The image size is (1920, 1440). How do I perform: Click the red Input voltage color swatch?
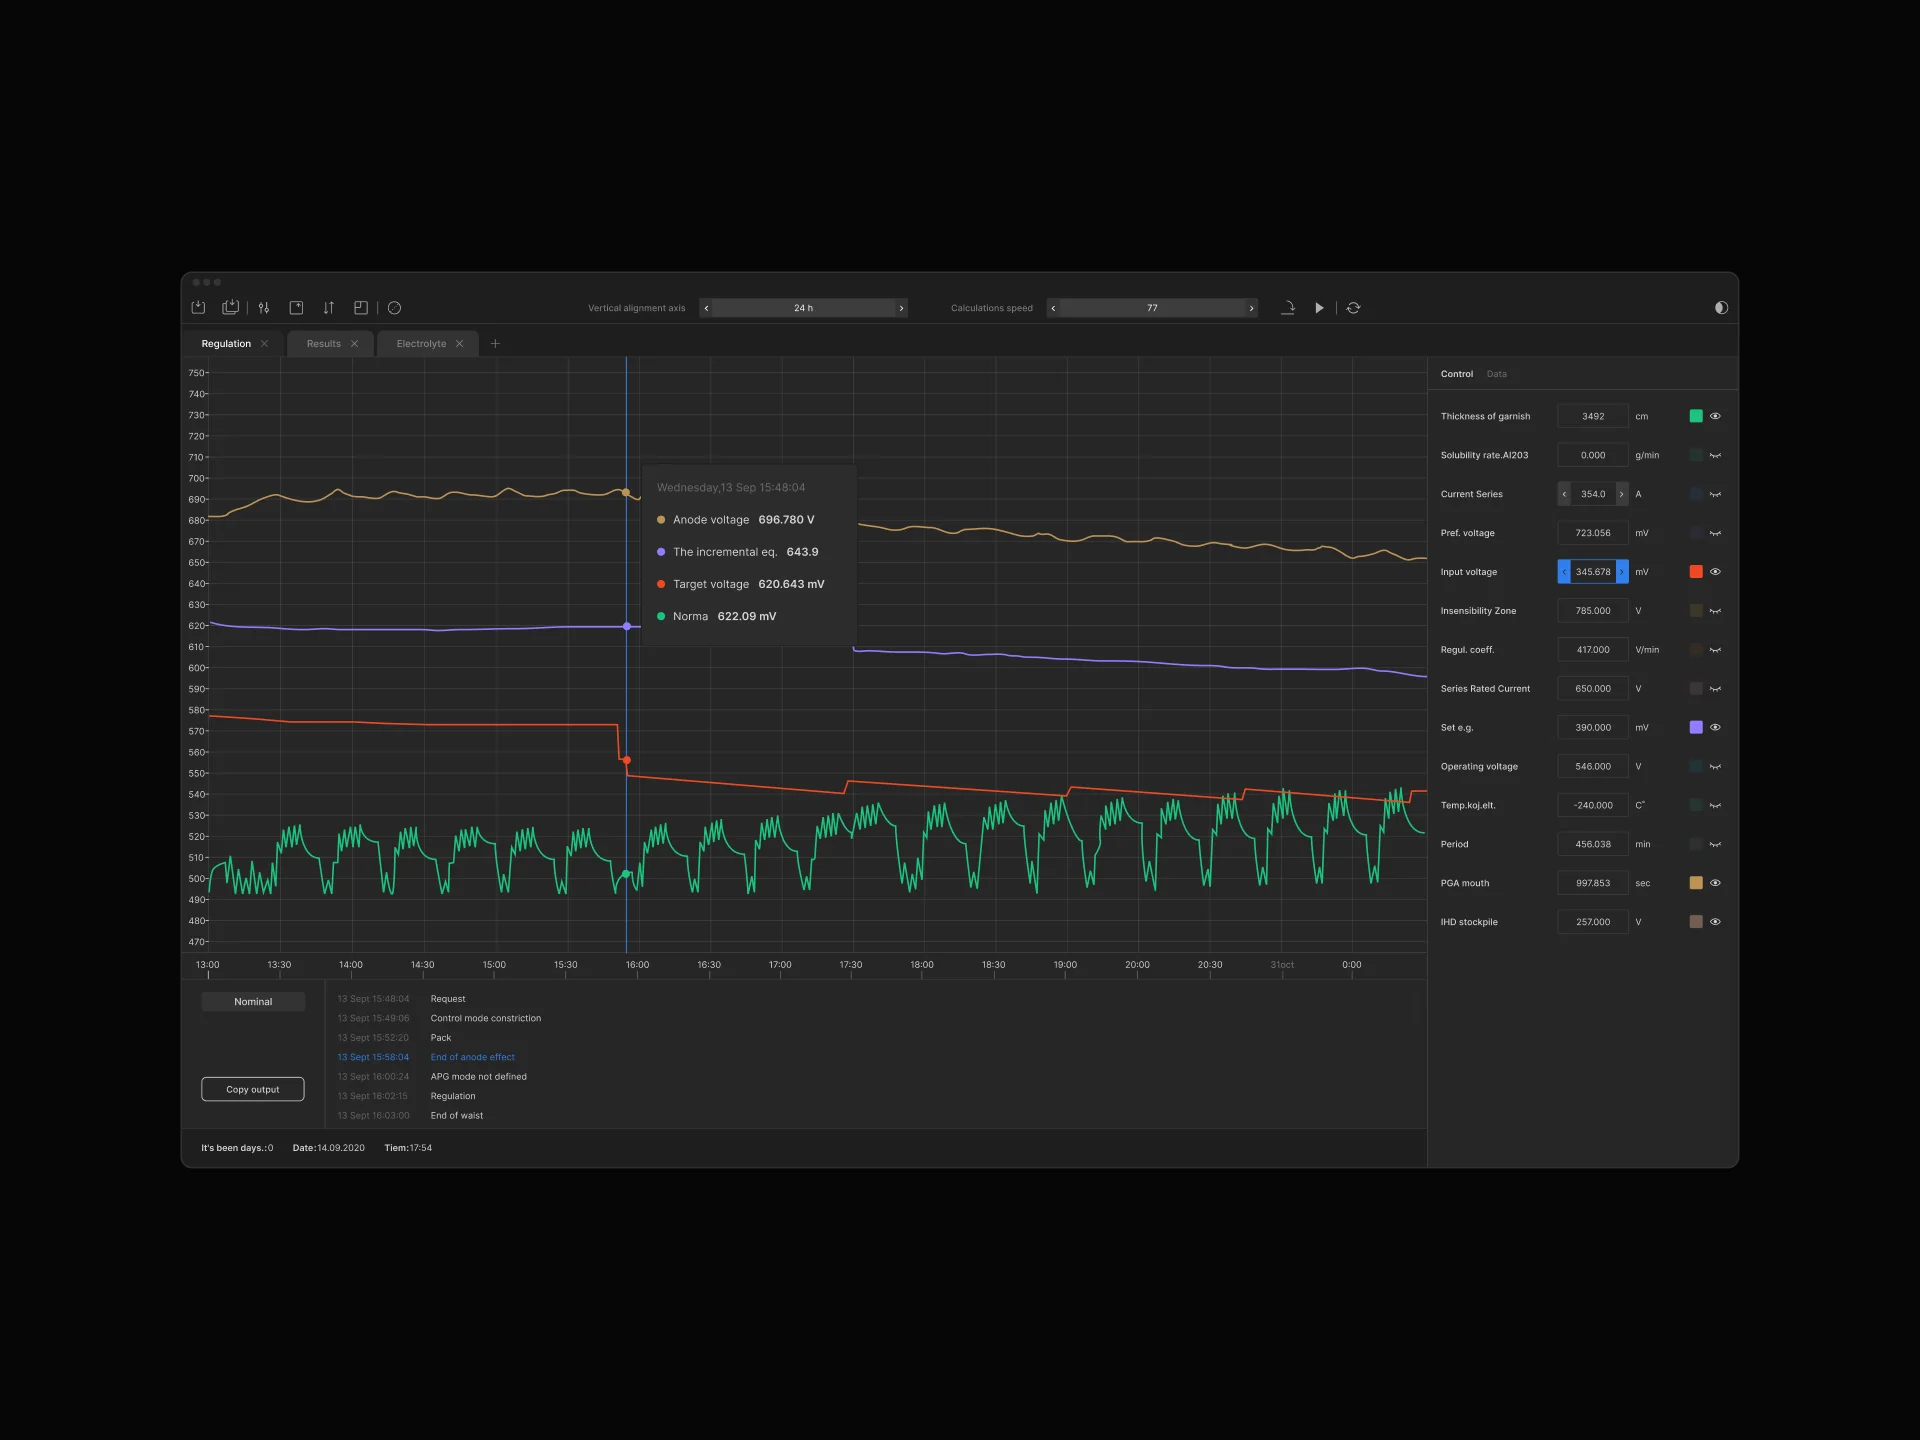point(1695,572)
